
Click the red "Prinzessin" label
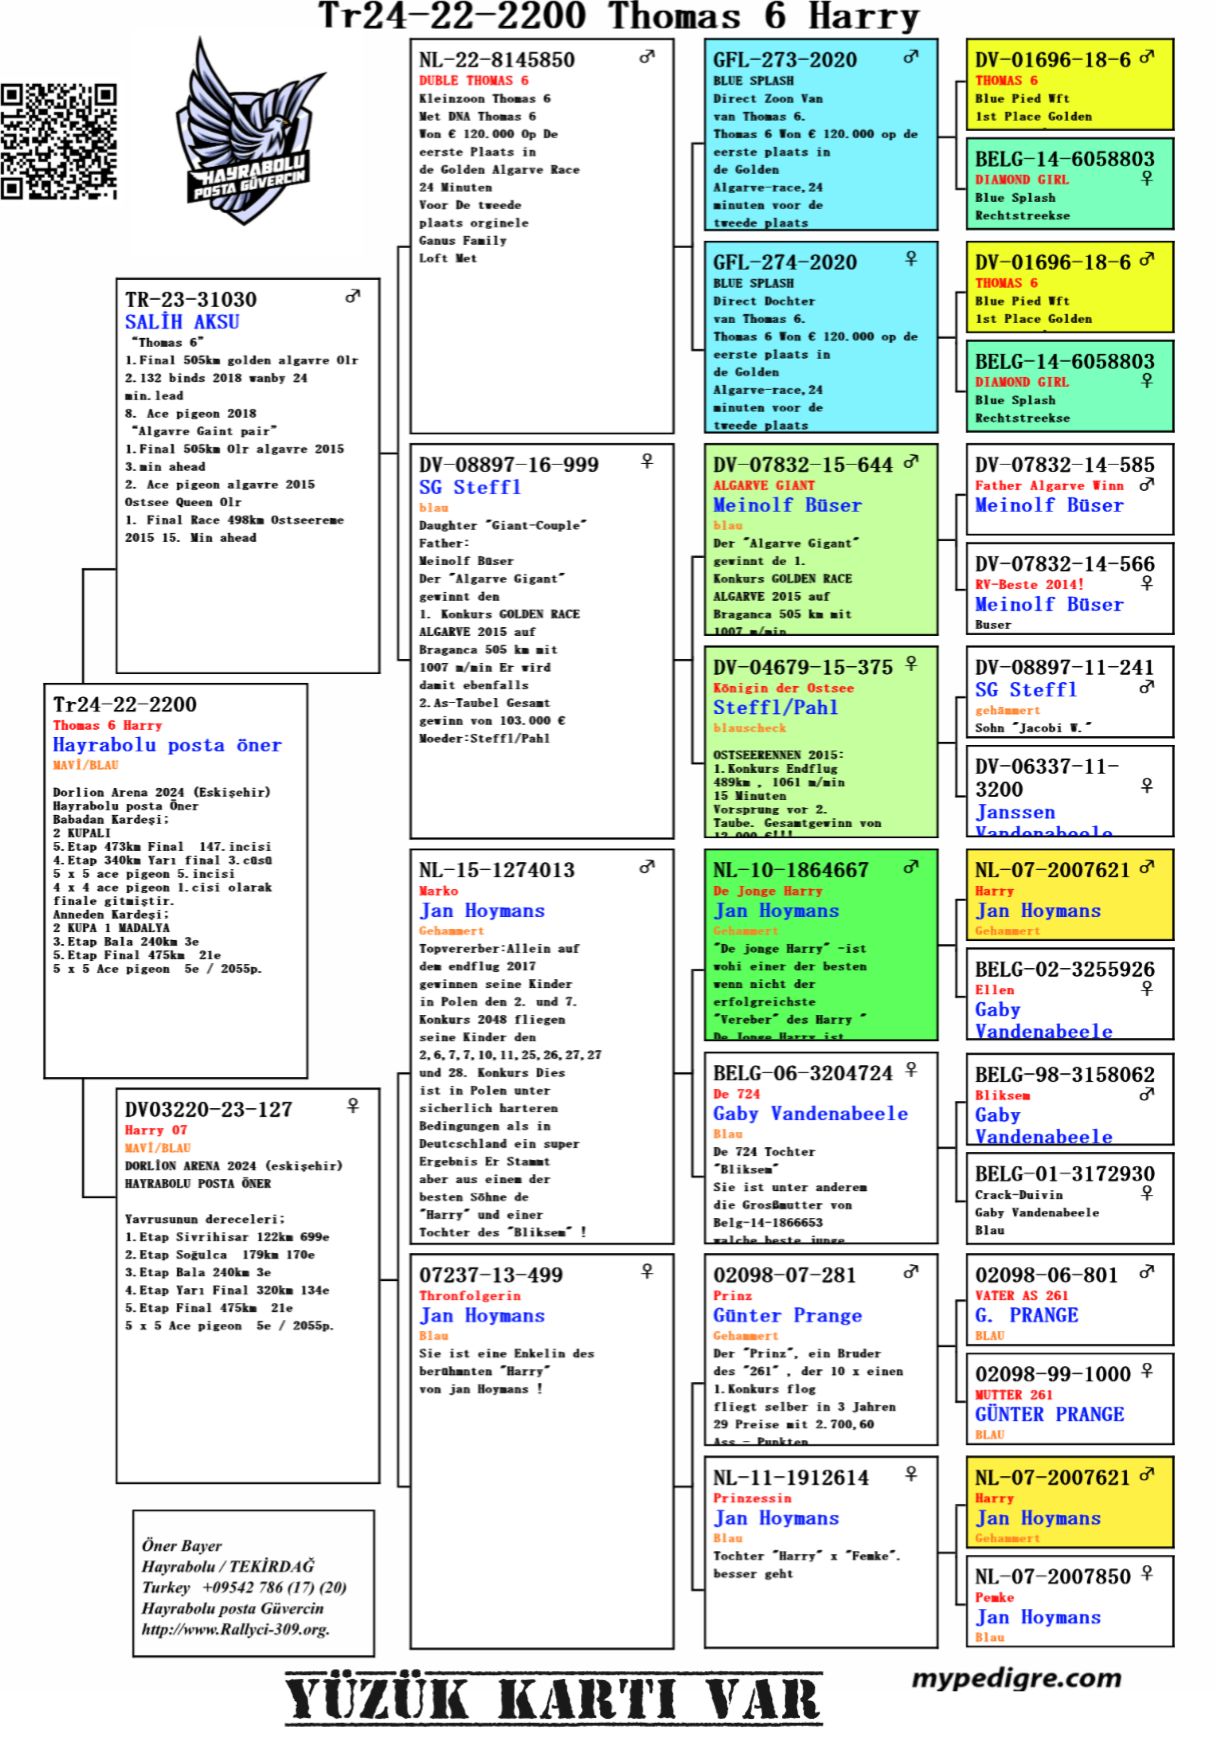[752, 1498]
